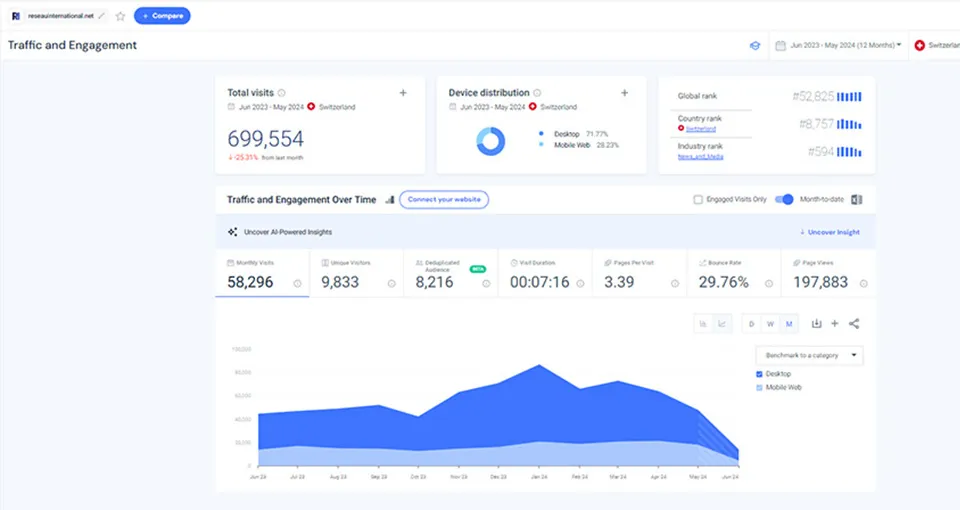
Task: Open the Benchmark to a category dropdown
Action: pos(809,355)
